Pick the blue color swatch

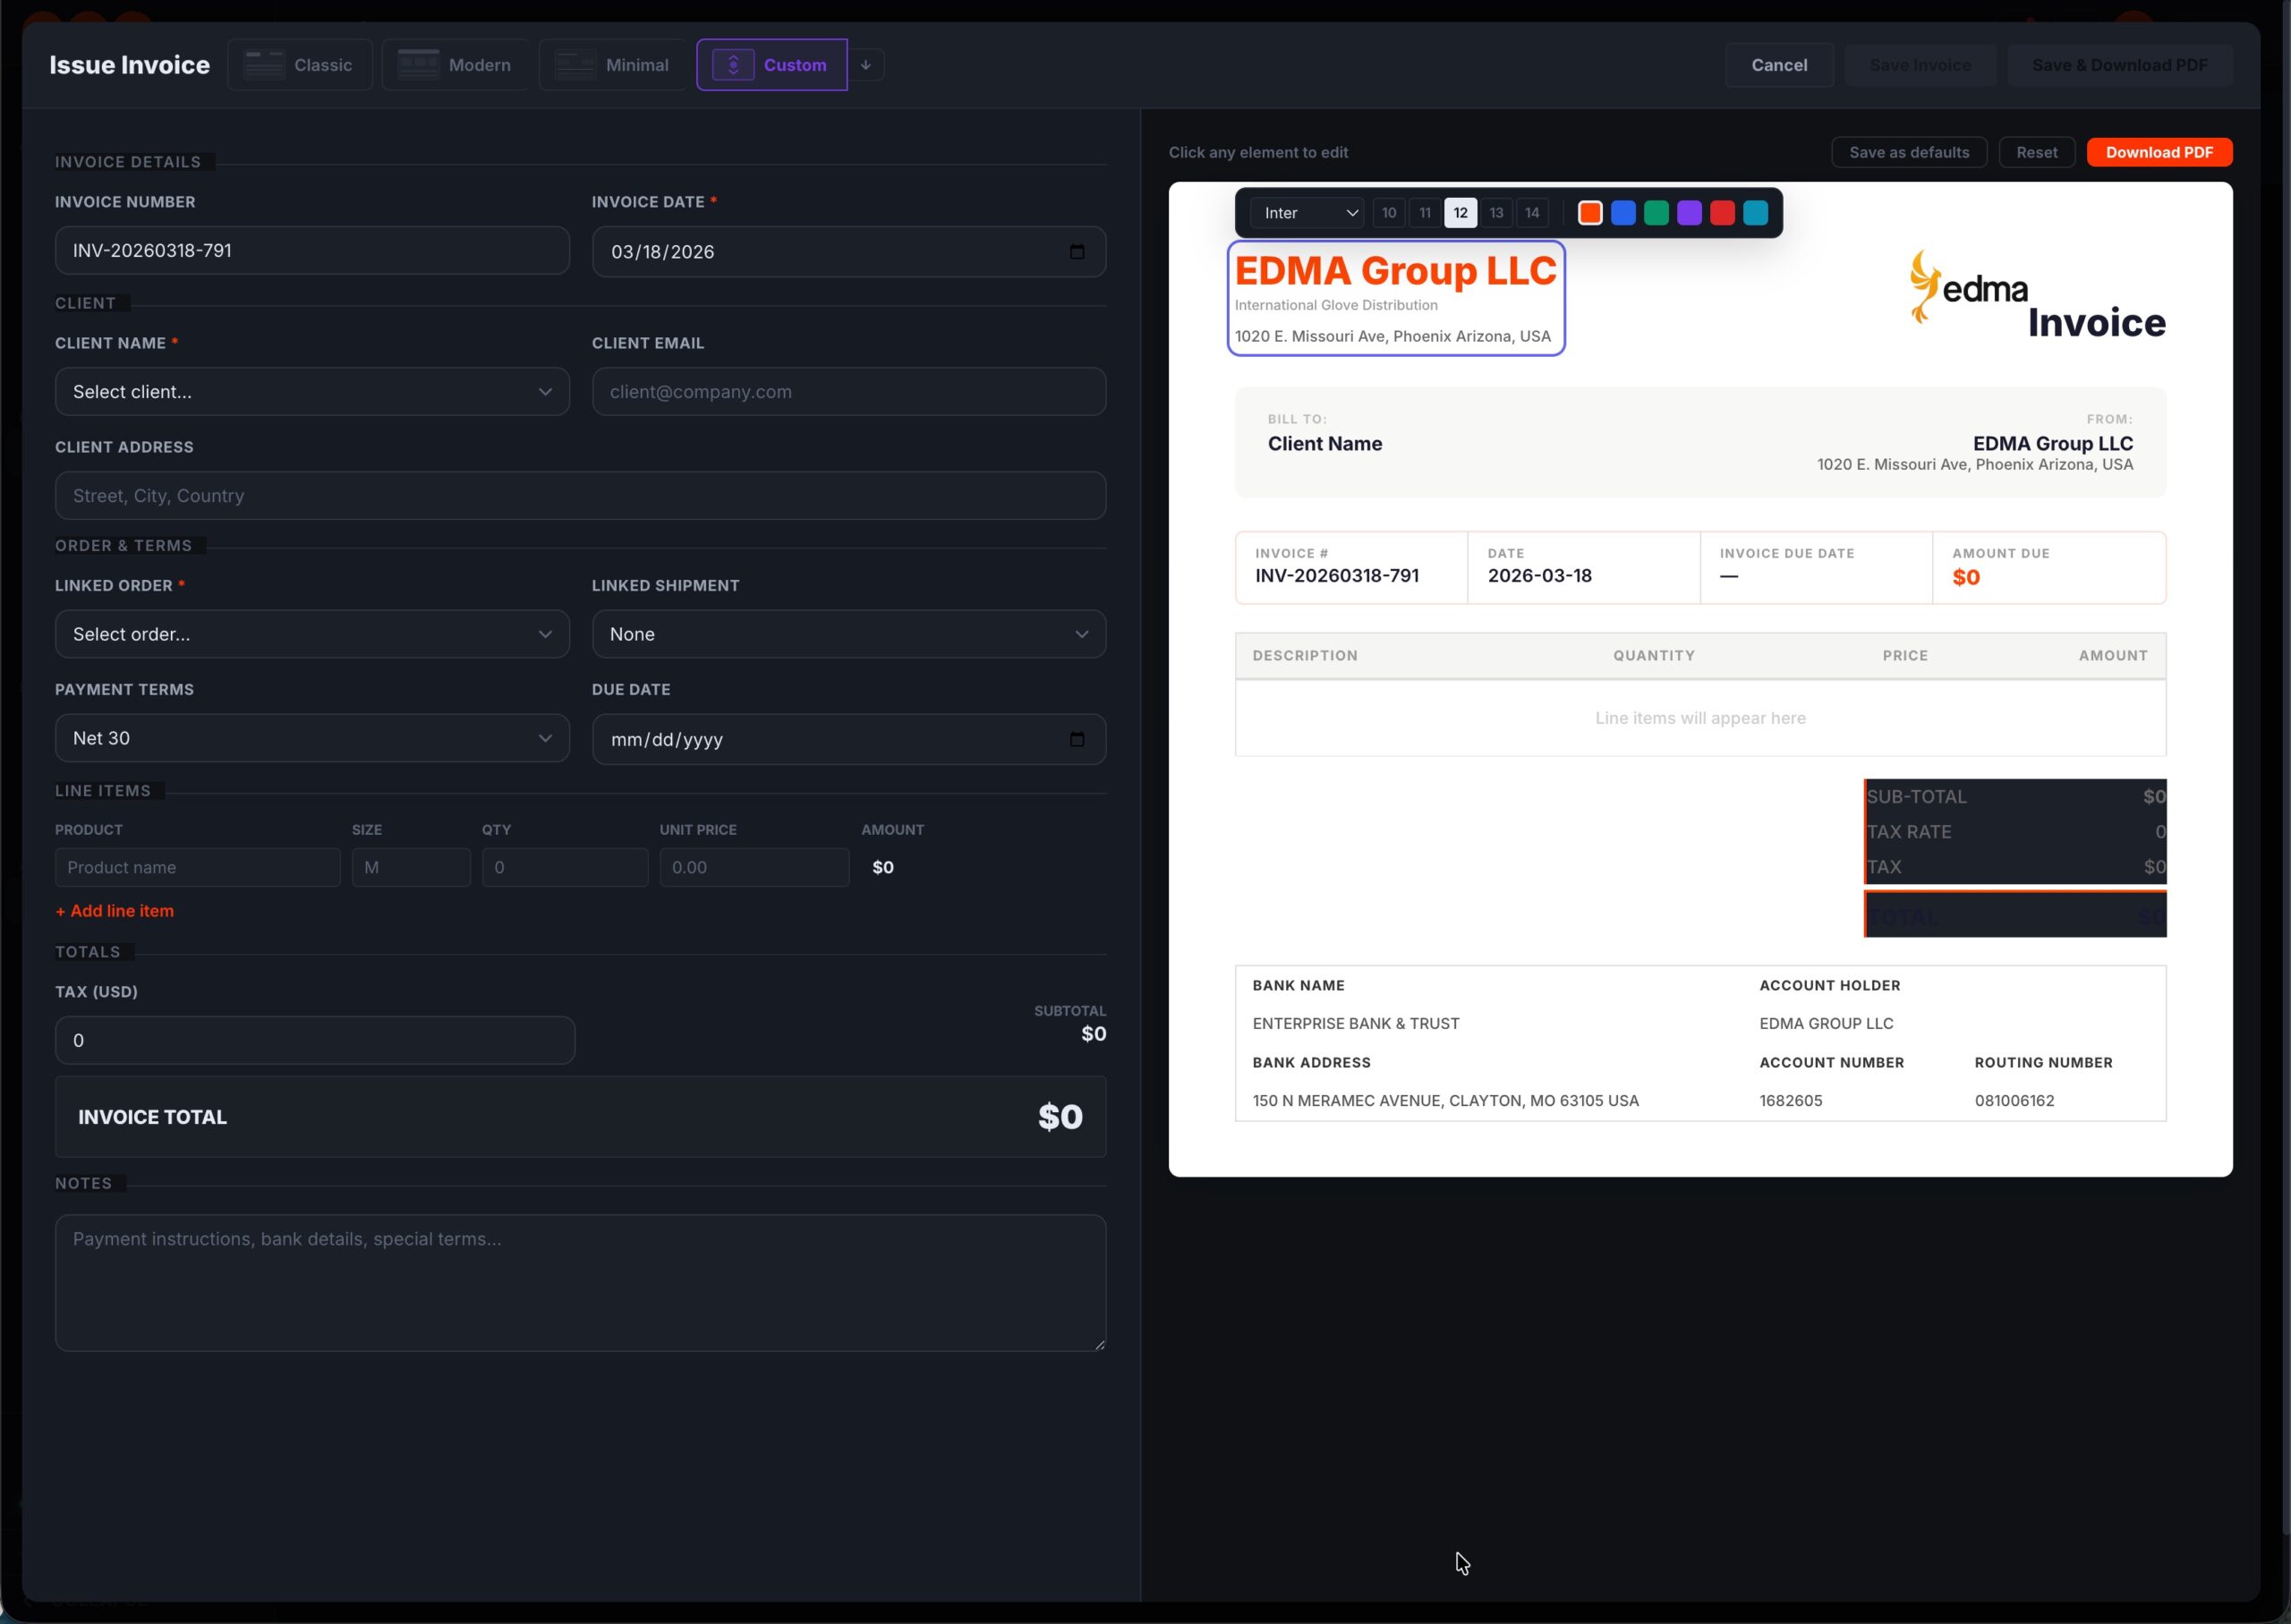[1623, 213]
